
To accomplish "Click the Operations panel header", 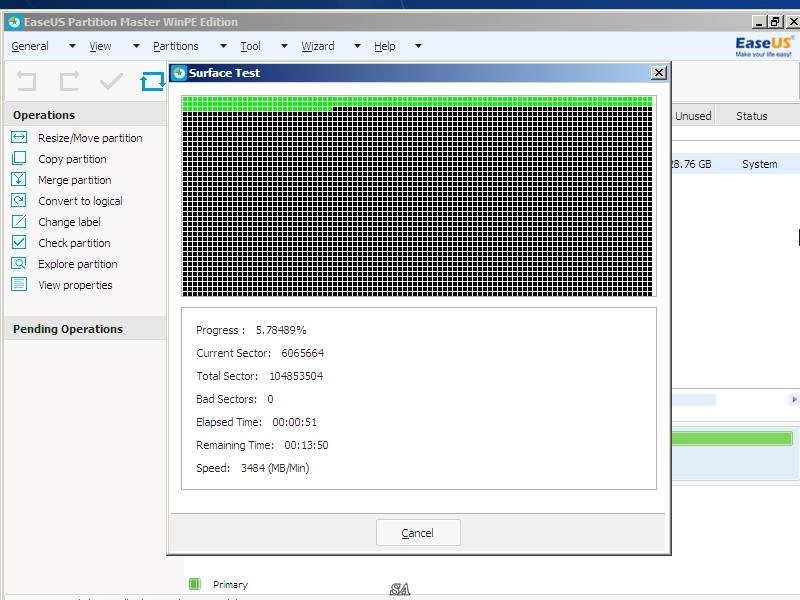I will [x=85, y=115].
